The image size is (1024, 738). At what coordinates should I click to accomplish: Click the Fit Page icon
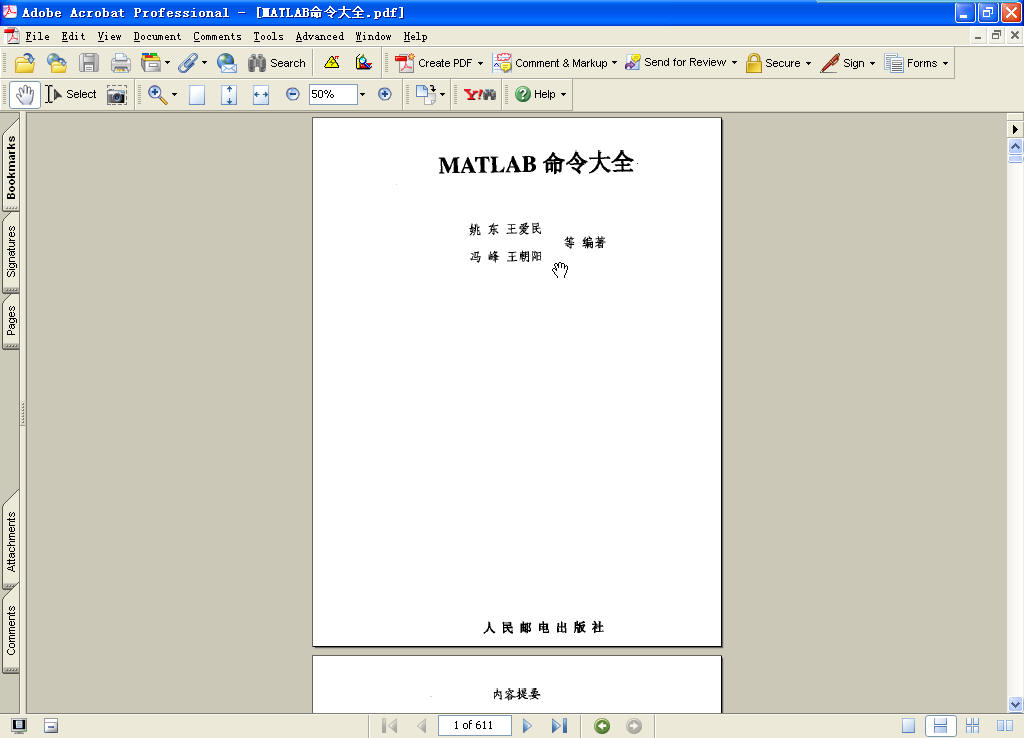point(229,95)
